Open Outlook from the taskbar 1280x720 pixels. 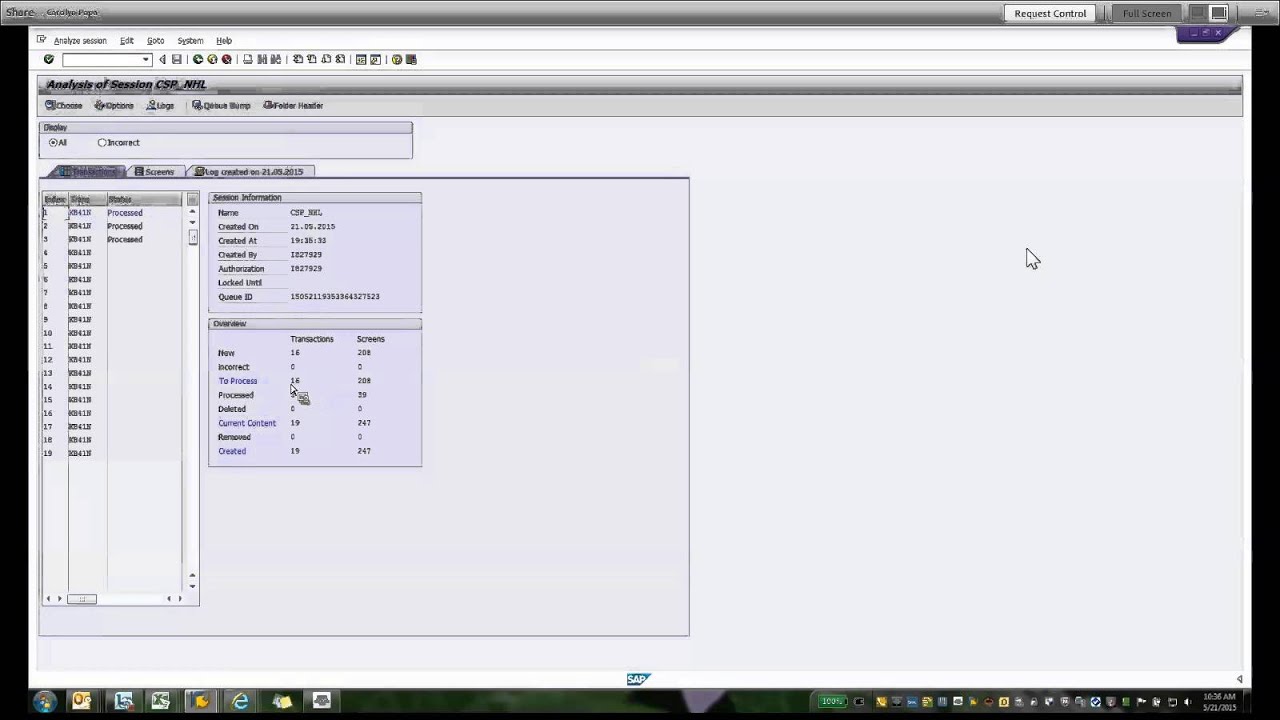pyautogui.click(x=82, y=702)
